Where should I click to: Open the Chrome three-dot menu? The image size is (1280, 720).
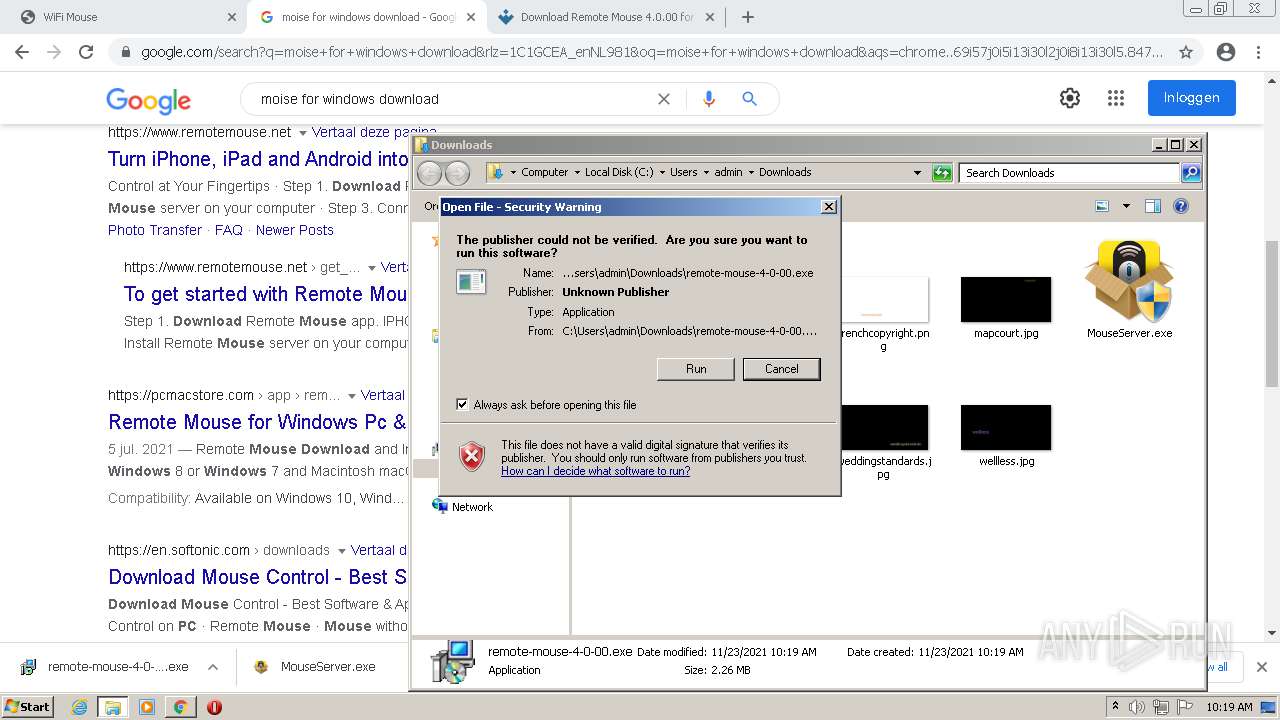(1258, 52)
